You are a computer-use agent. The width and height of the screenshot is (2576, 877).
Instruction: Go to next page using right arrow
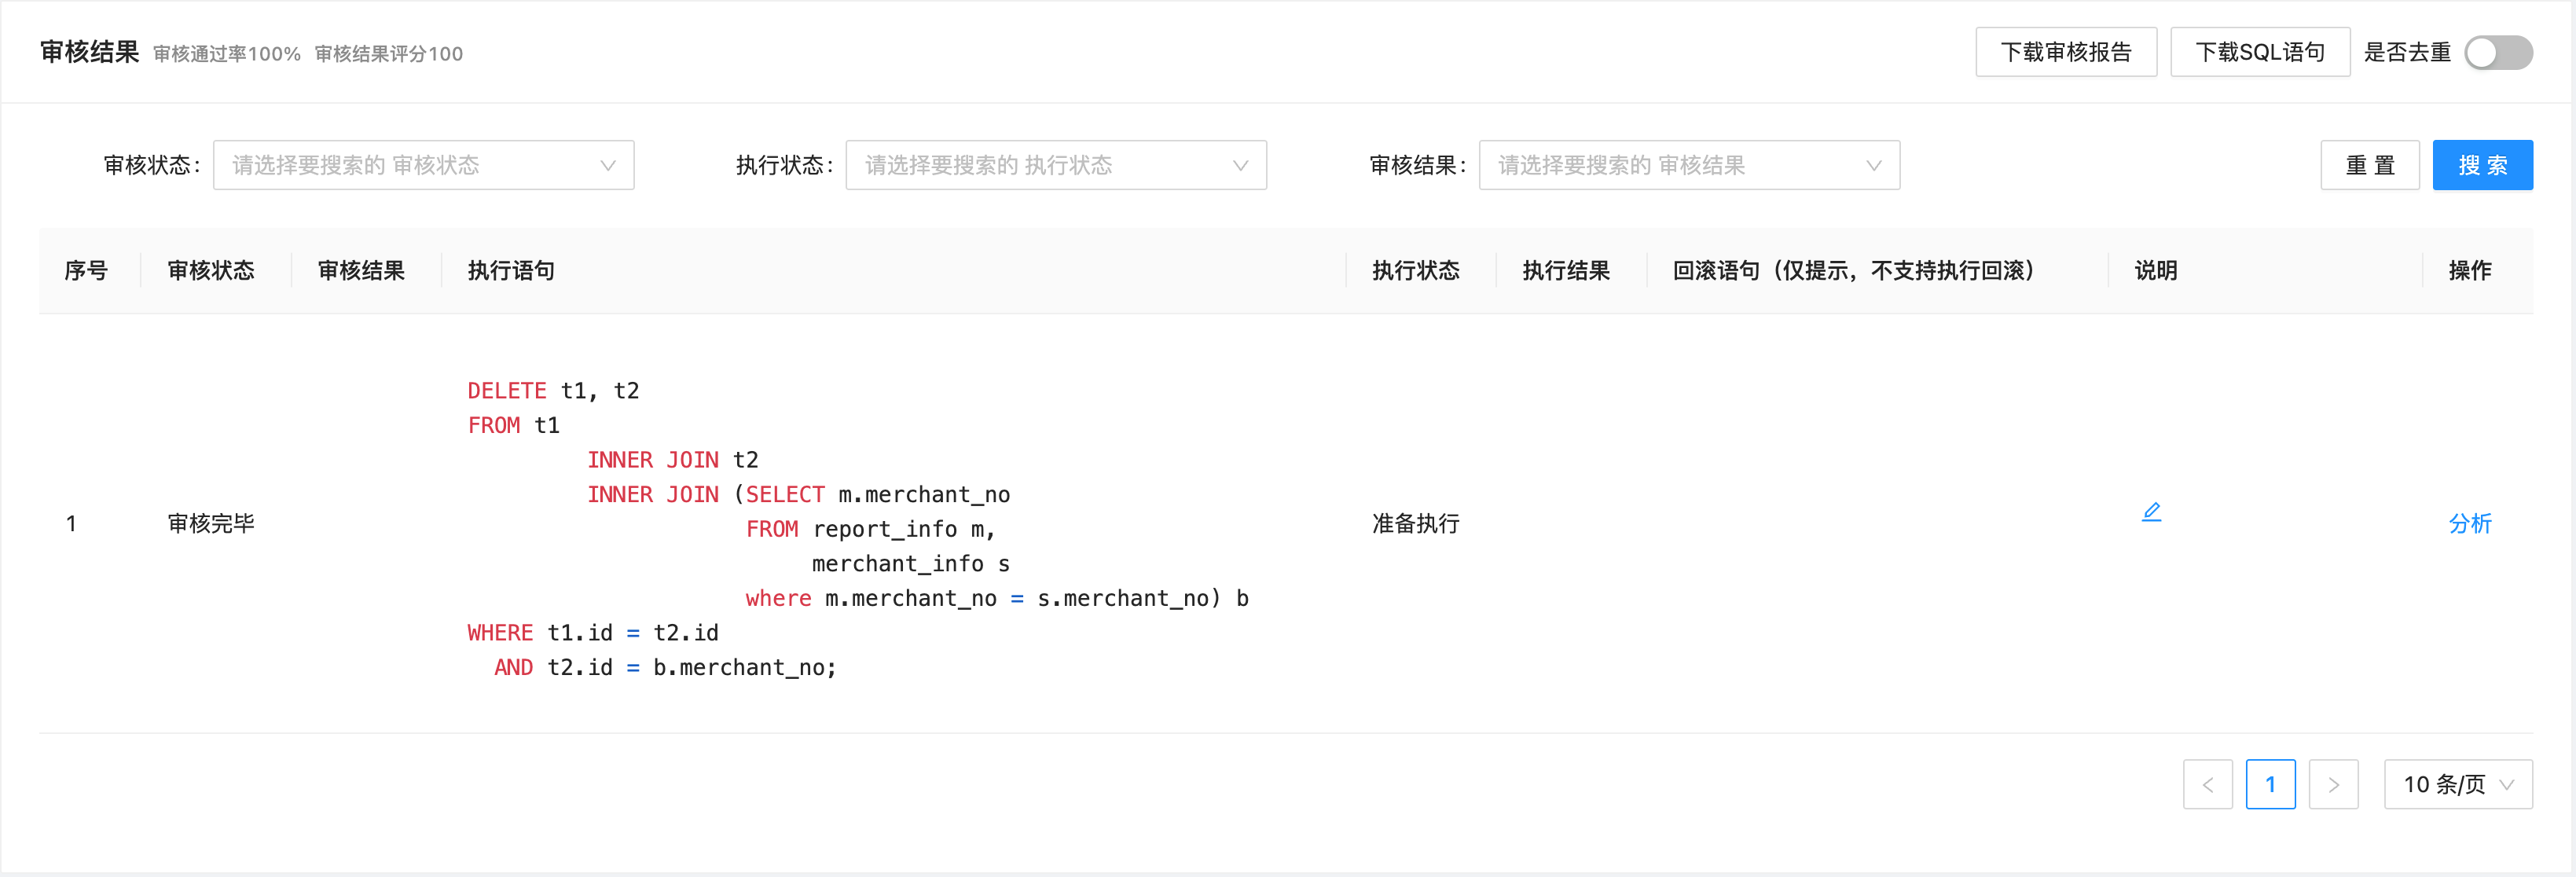(x=2334, y=784)
